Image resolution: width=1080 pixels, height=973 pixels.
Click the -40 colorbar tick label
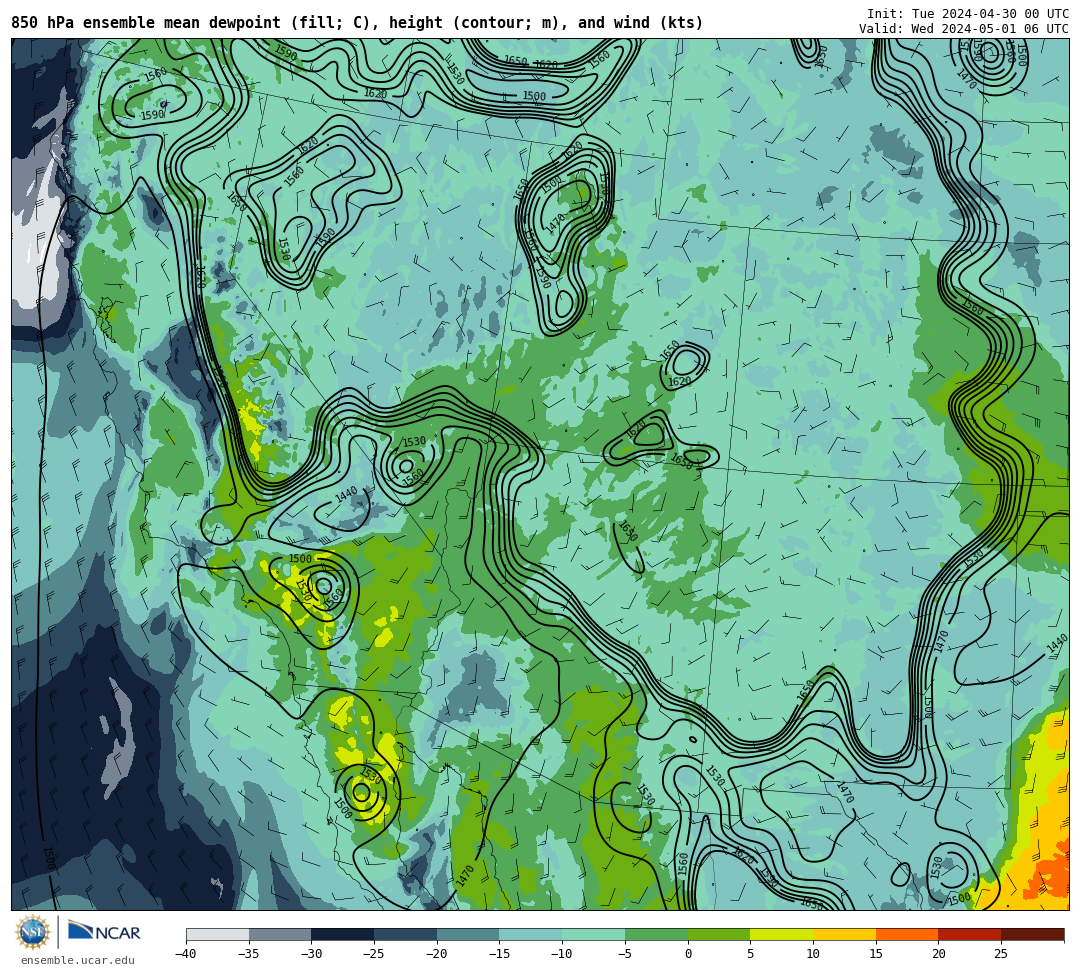point(186,954)
